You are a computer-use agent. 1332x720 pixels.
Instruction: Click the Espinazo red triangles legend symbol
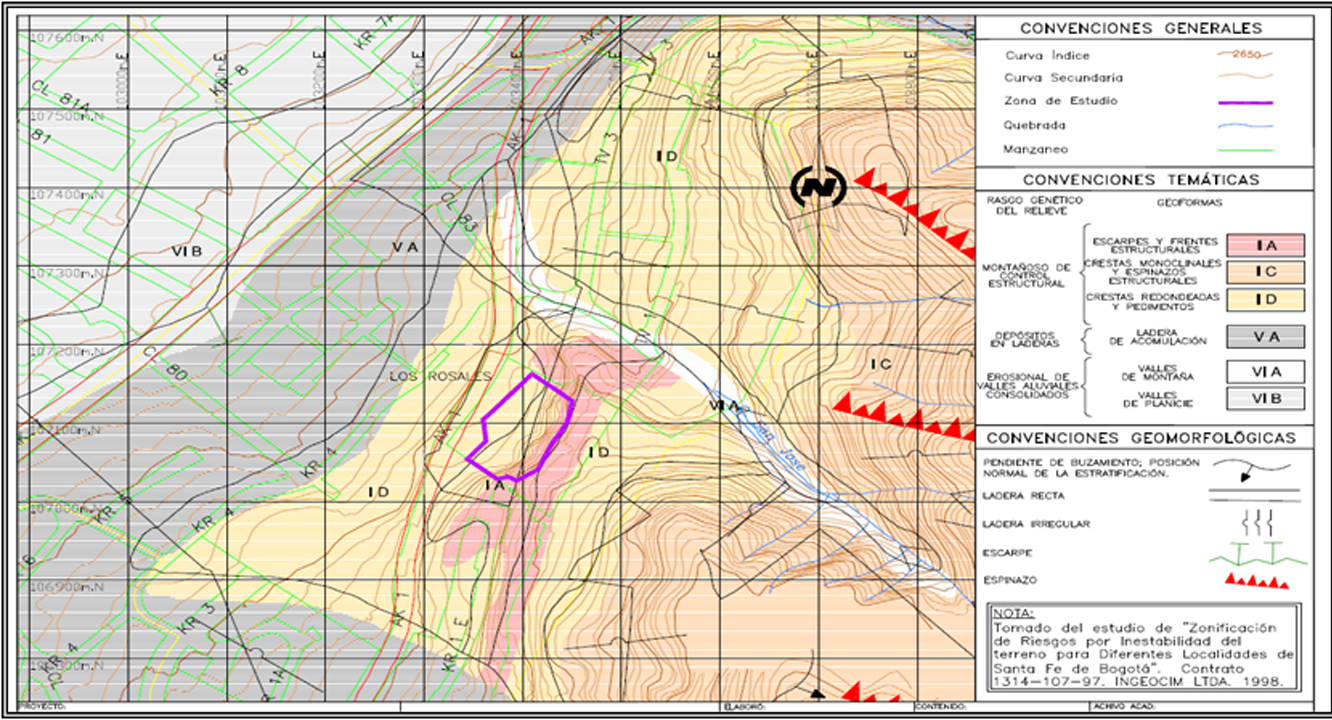pyautogui.click(x=1254, y=580)
